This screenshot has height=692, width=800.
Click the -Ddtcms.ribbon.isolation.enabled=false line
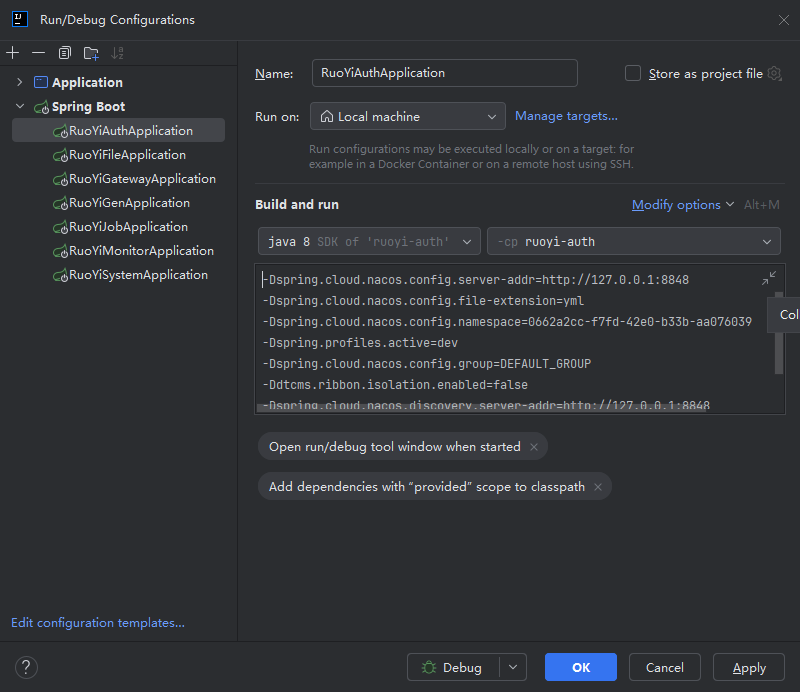pos(395,385)
